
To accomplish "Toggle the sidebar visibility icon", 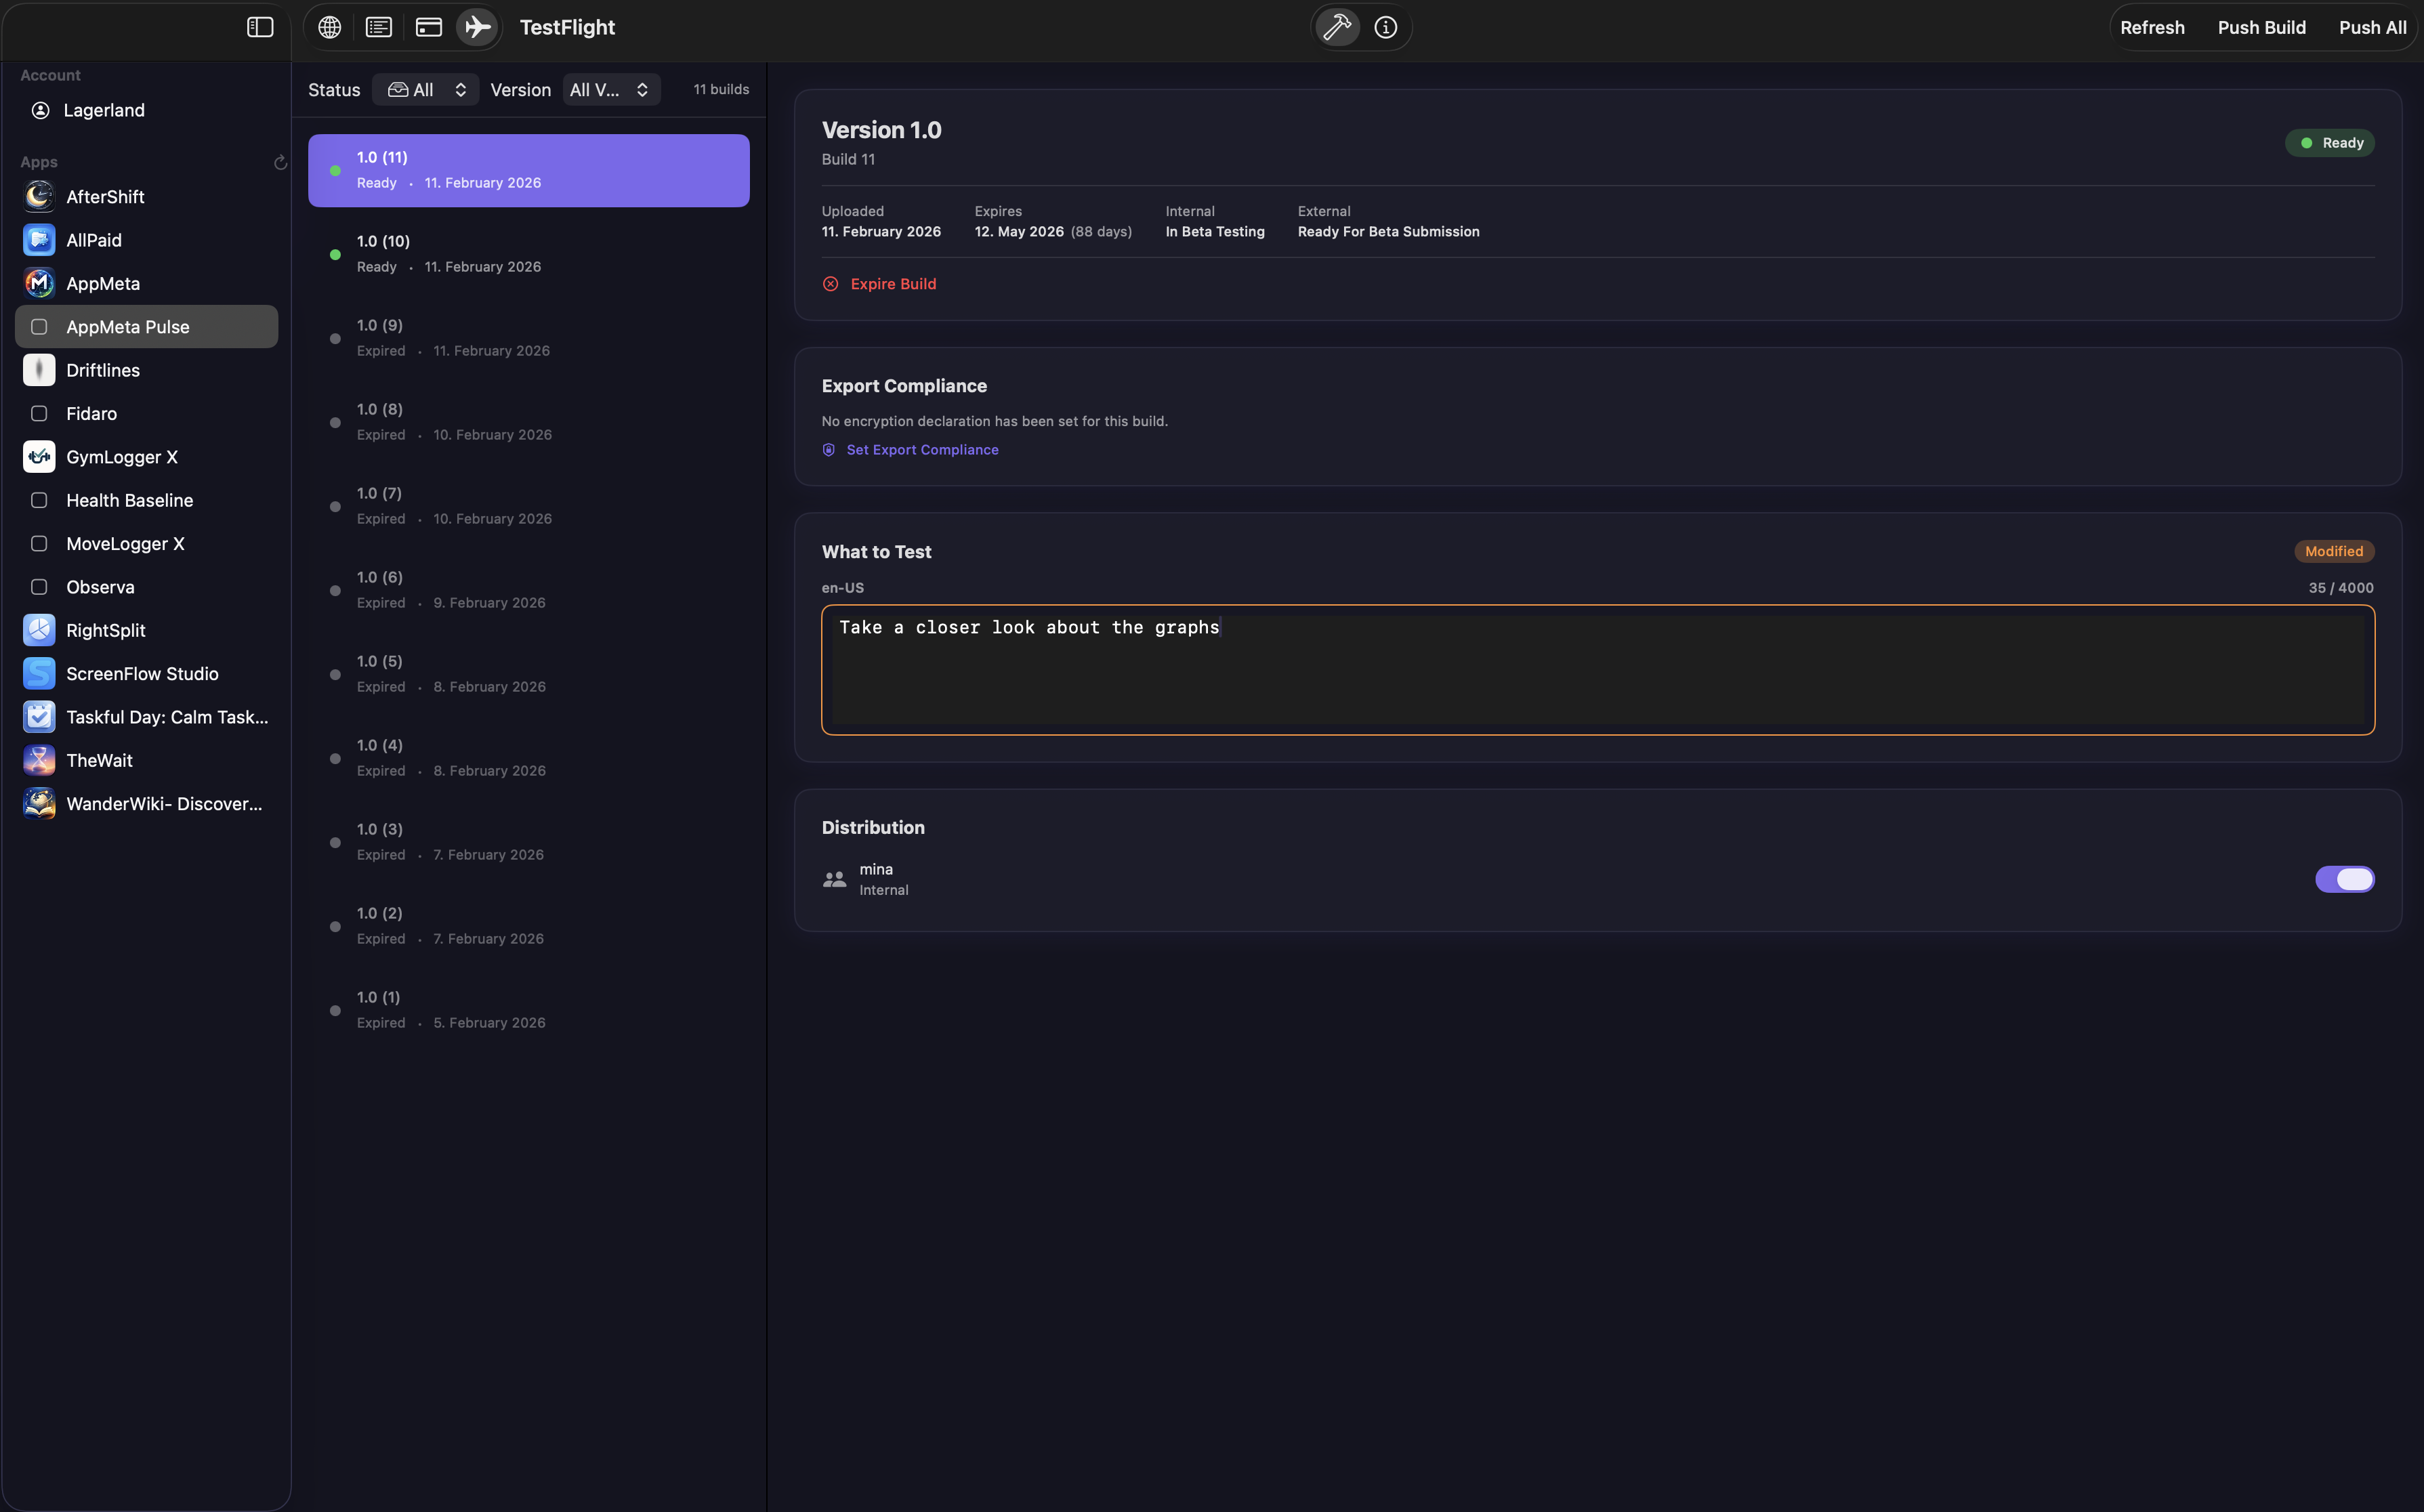I will click(x=259, y=27).
